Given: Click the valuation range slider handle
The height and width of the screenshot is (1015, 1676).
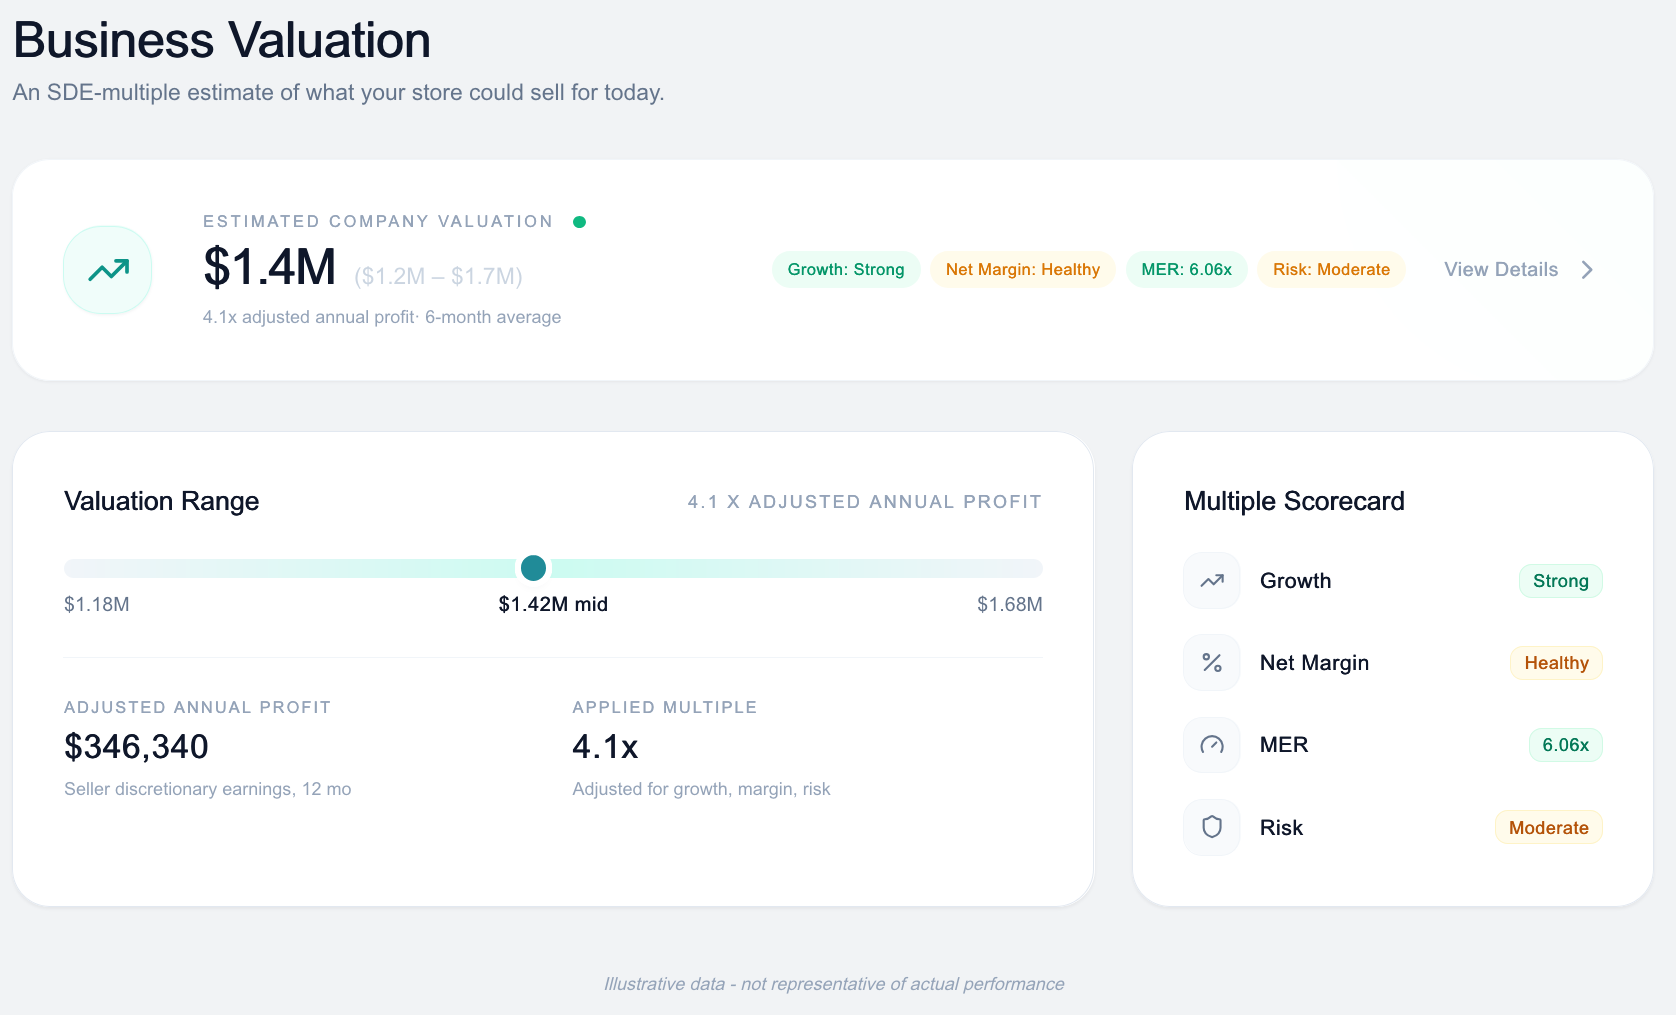Looking at the screenshot, I should click(534, 568).
